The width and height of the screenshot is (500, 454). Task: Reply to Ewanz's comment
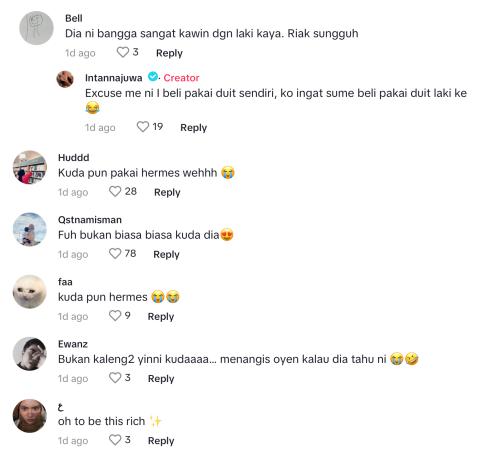[161, 379]
